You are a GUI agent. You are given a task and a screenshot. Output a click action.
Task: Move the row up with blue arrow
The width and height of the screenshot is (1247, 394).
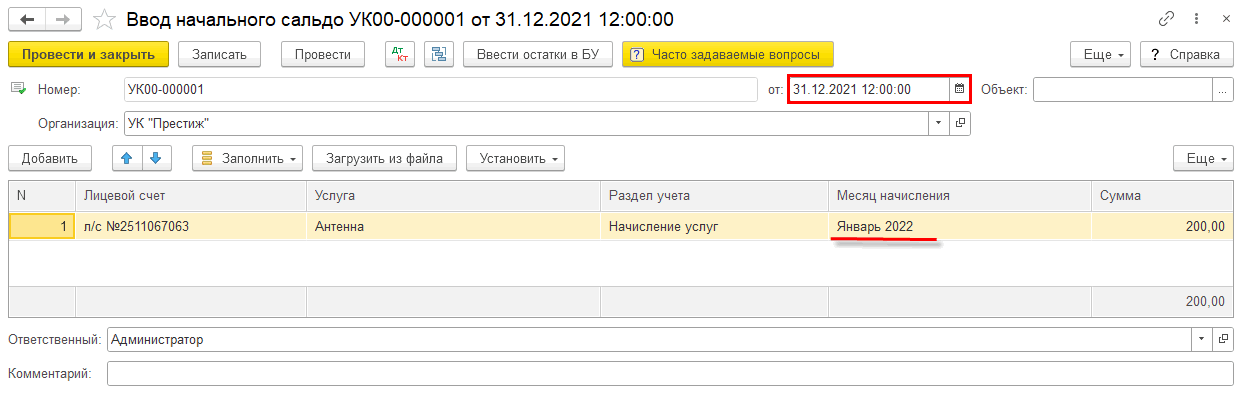tap(127, 158)
